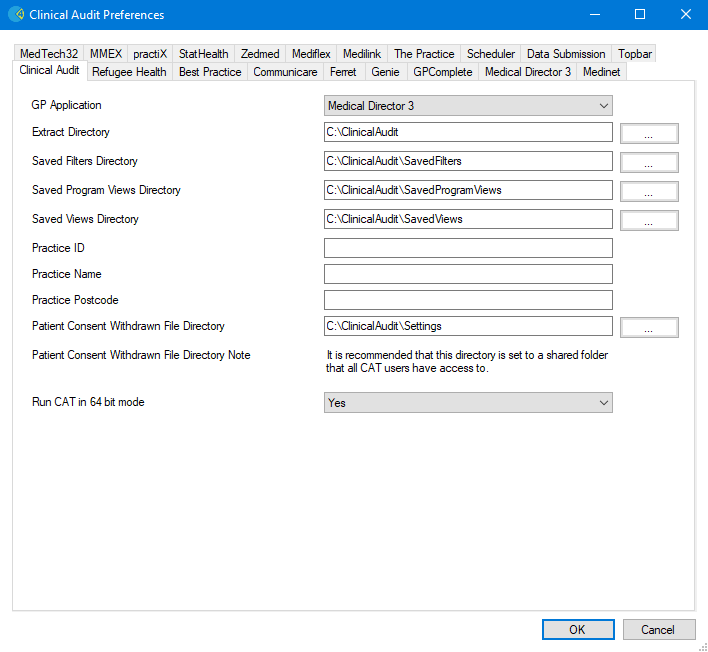This screenshot has height=652, width=708.
Task: Switch to the Best Practice tab
Action: 210,72
